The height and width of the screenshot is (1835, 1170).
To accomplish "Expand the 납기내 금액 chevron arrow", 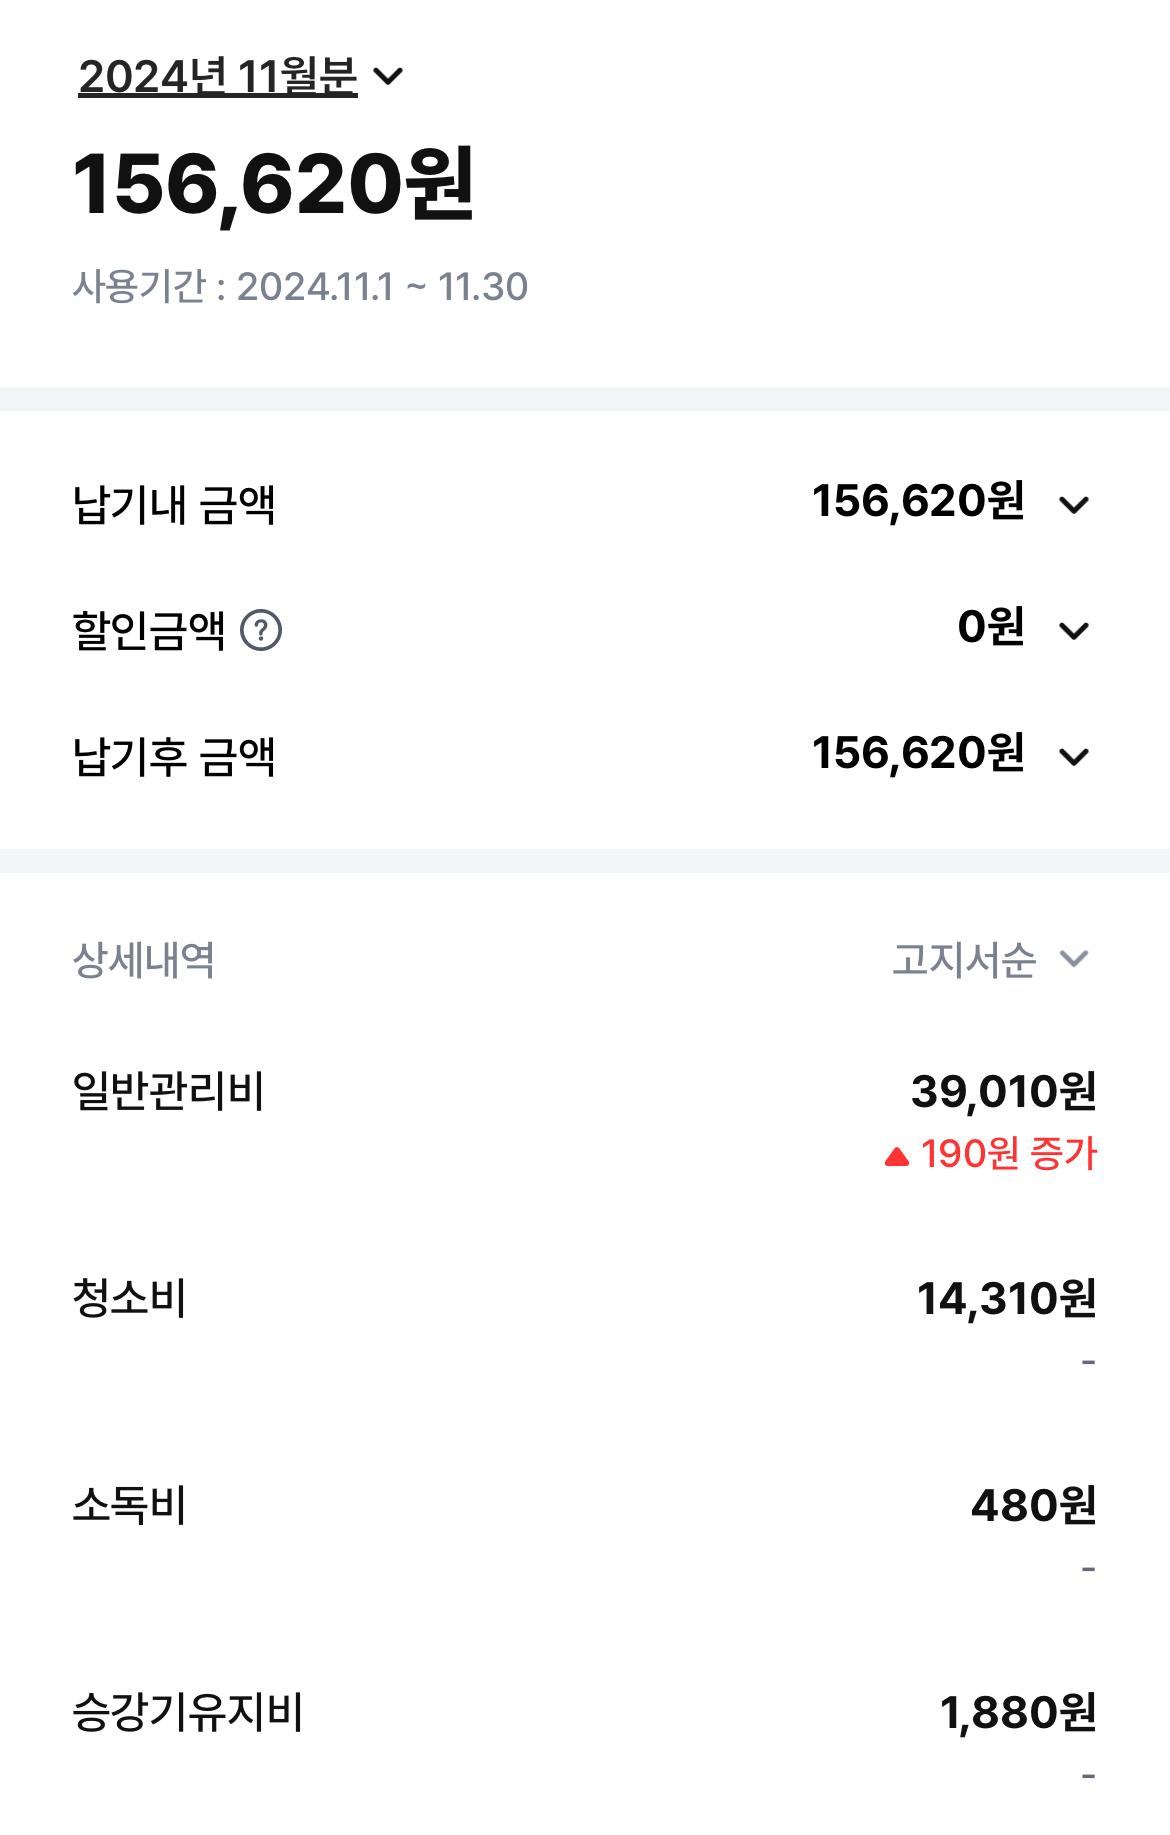I will (1074, 505).
